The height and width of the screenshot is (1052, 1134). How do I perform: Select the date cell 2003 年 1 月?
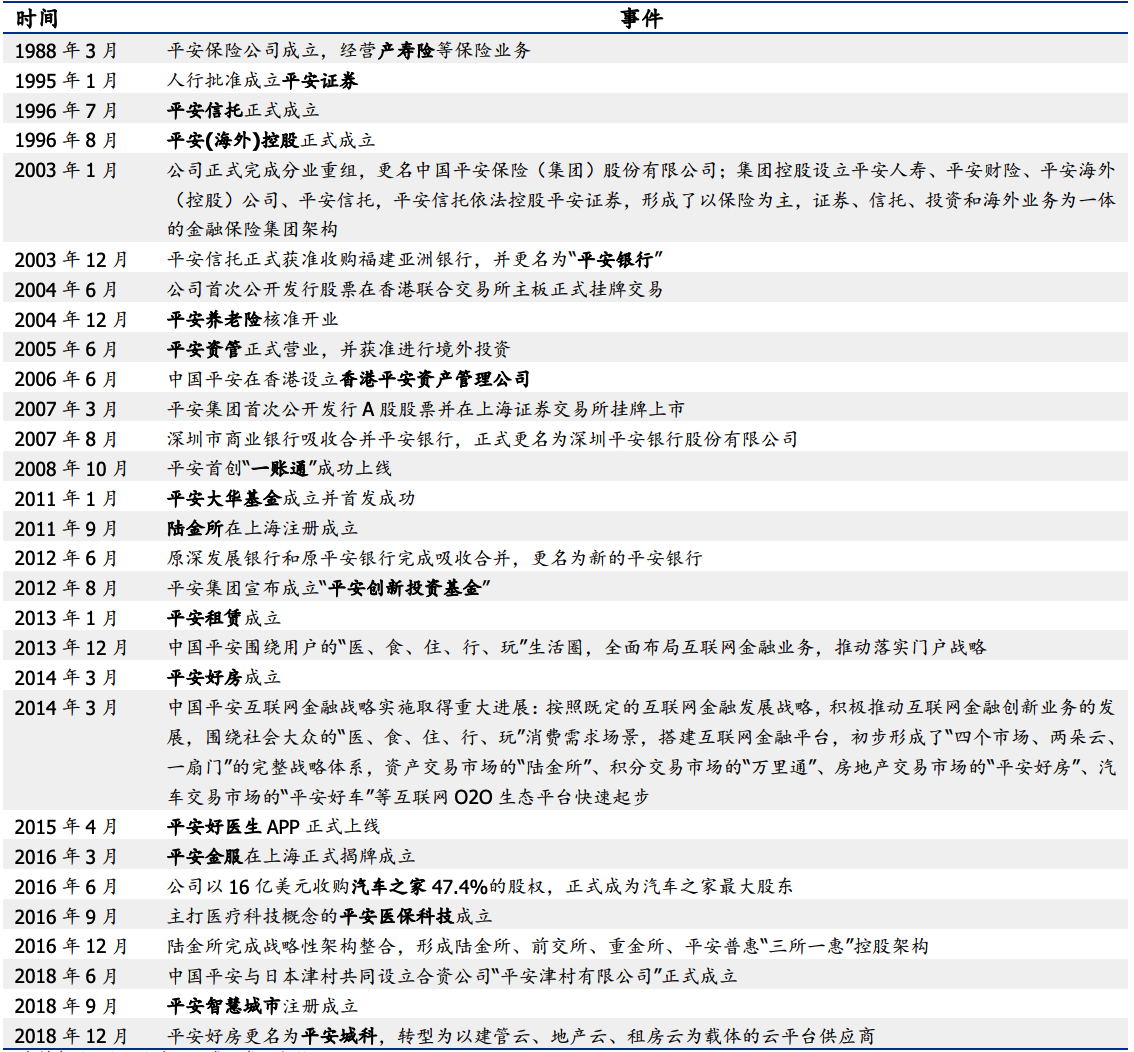pyautogui.click(x=66, y=171)
